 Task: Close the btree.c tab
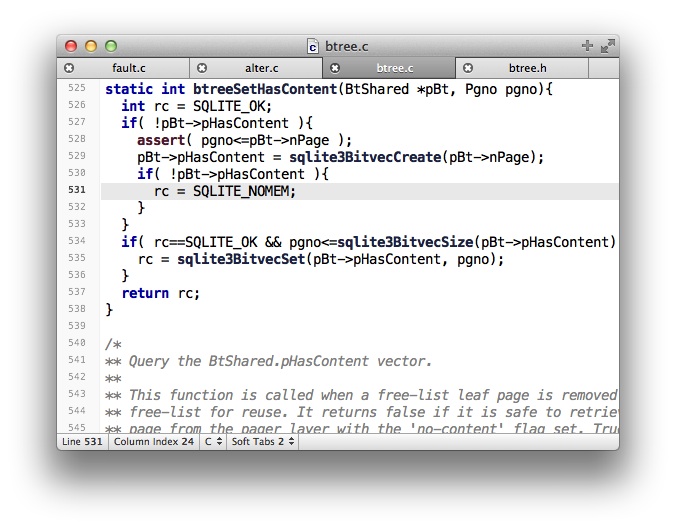335,68
